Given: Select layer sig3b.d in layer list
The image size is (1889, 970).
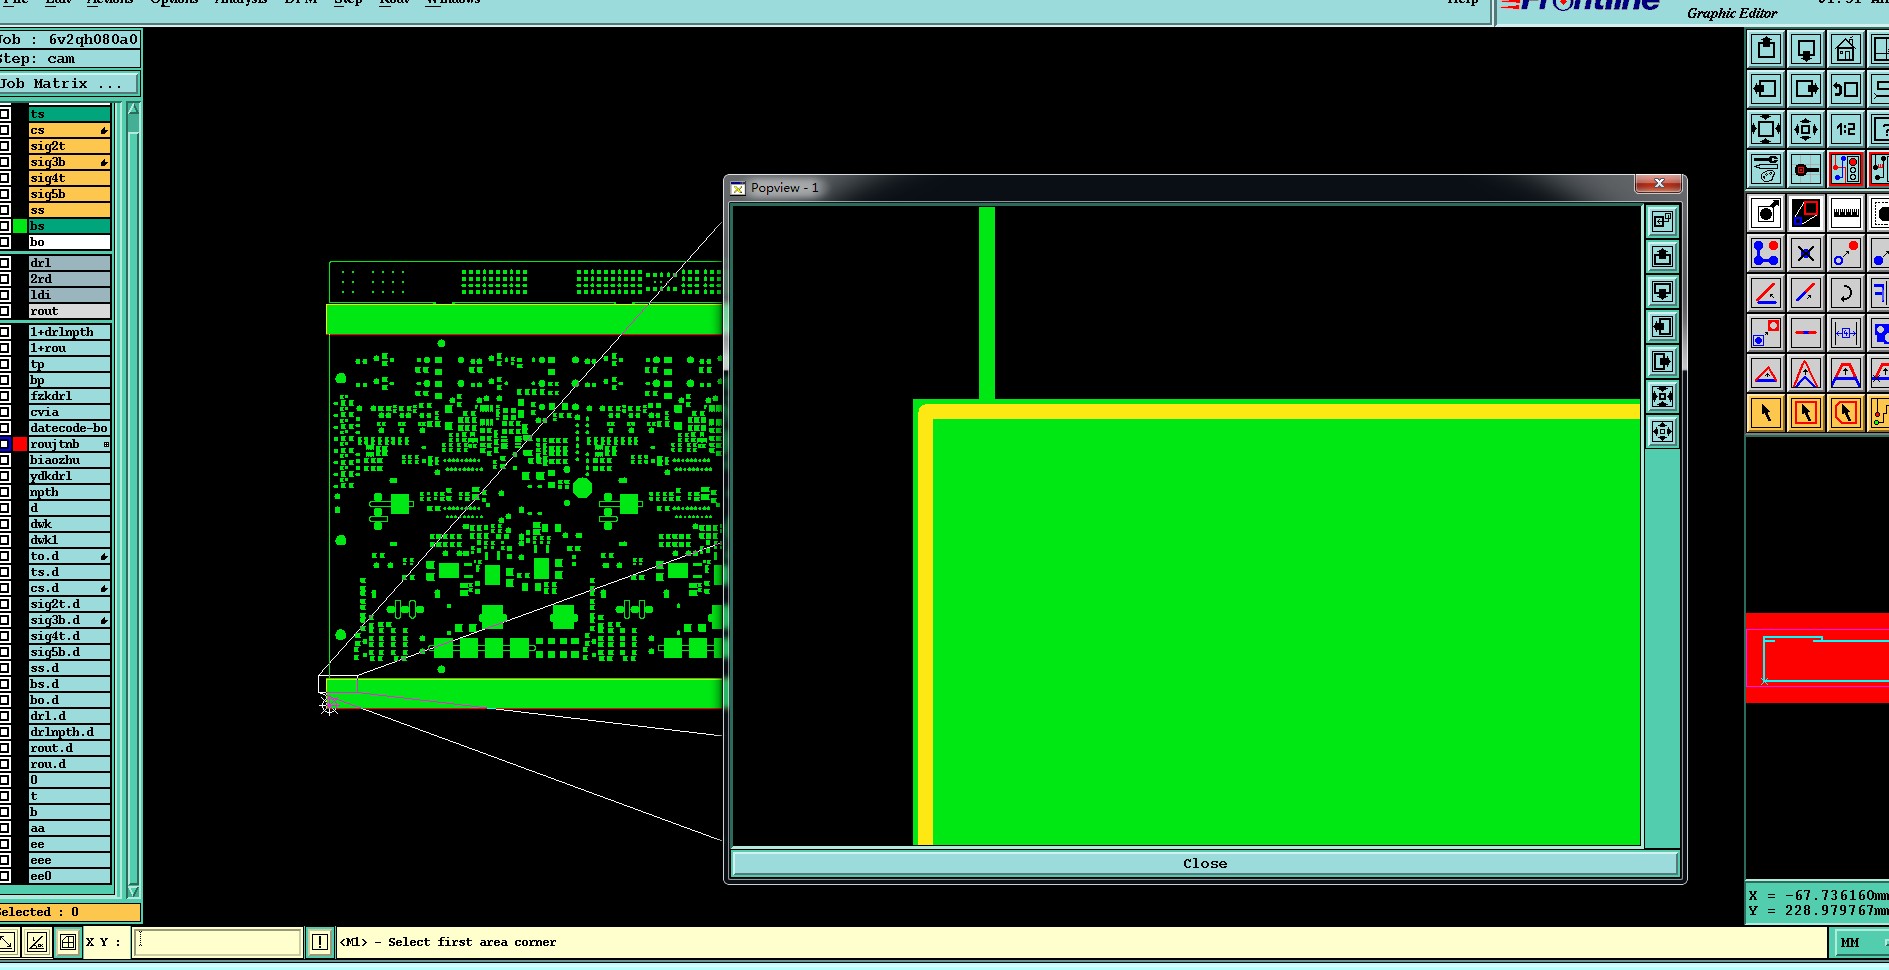Looking at the screenshot, I should click(x=69, y=620).
